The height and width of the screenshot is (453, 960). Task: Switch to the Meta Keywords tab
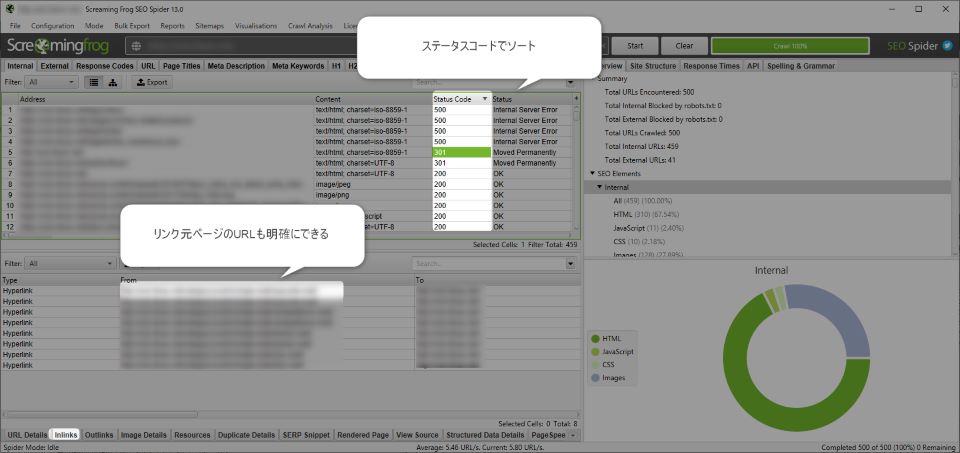(298, 66)
